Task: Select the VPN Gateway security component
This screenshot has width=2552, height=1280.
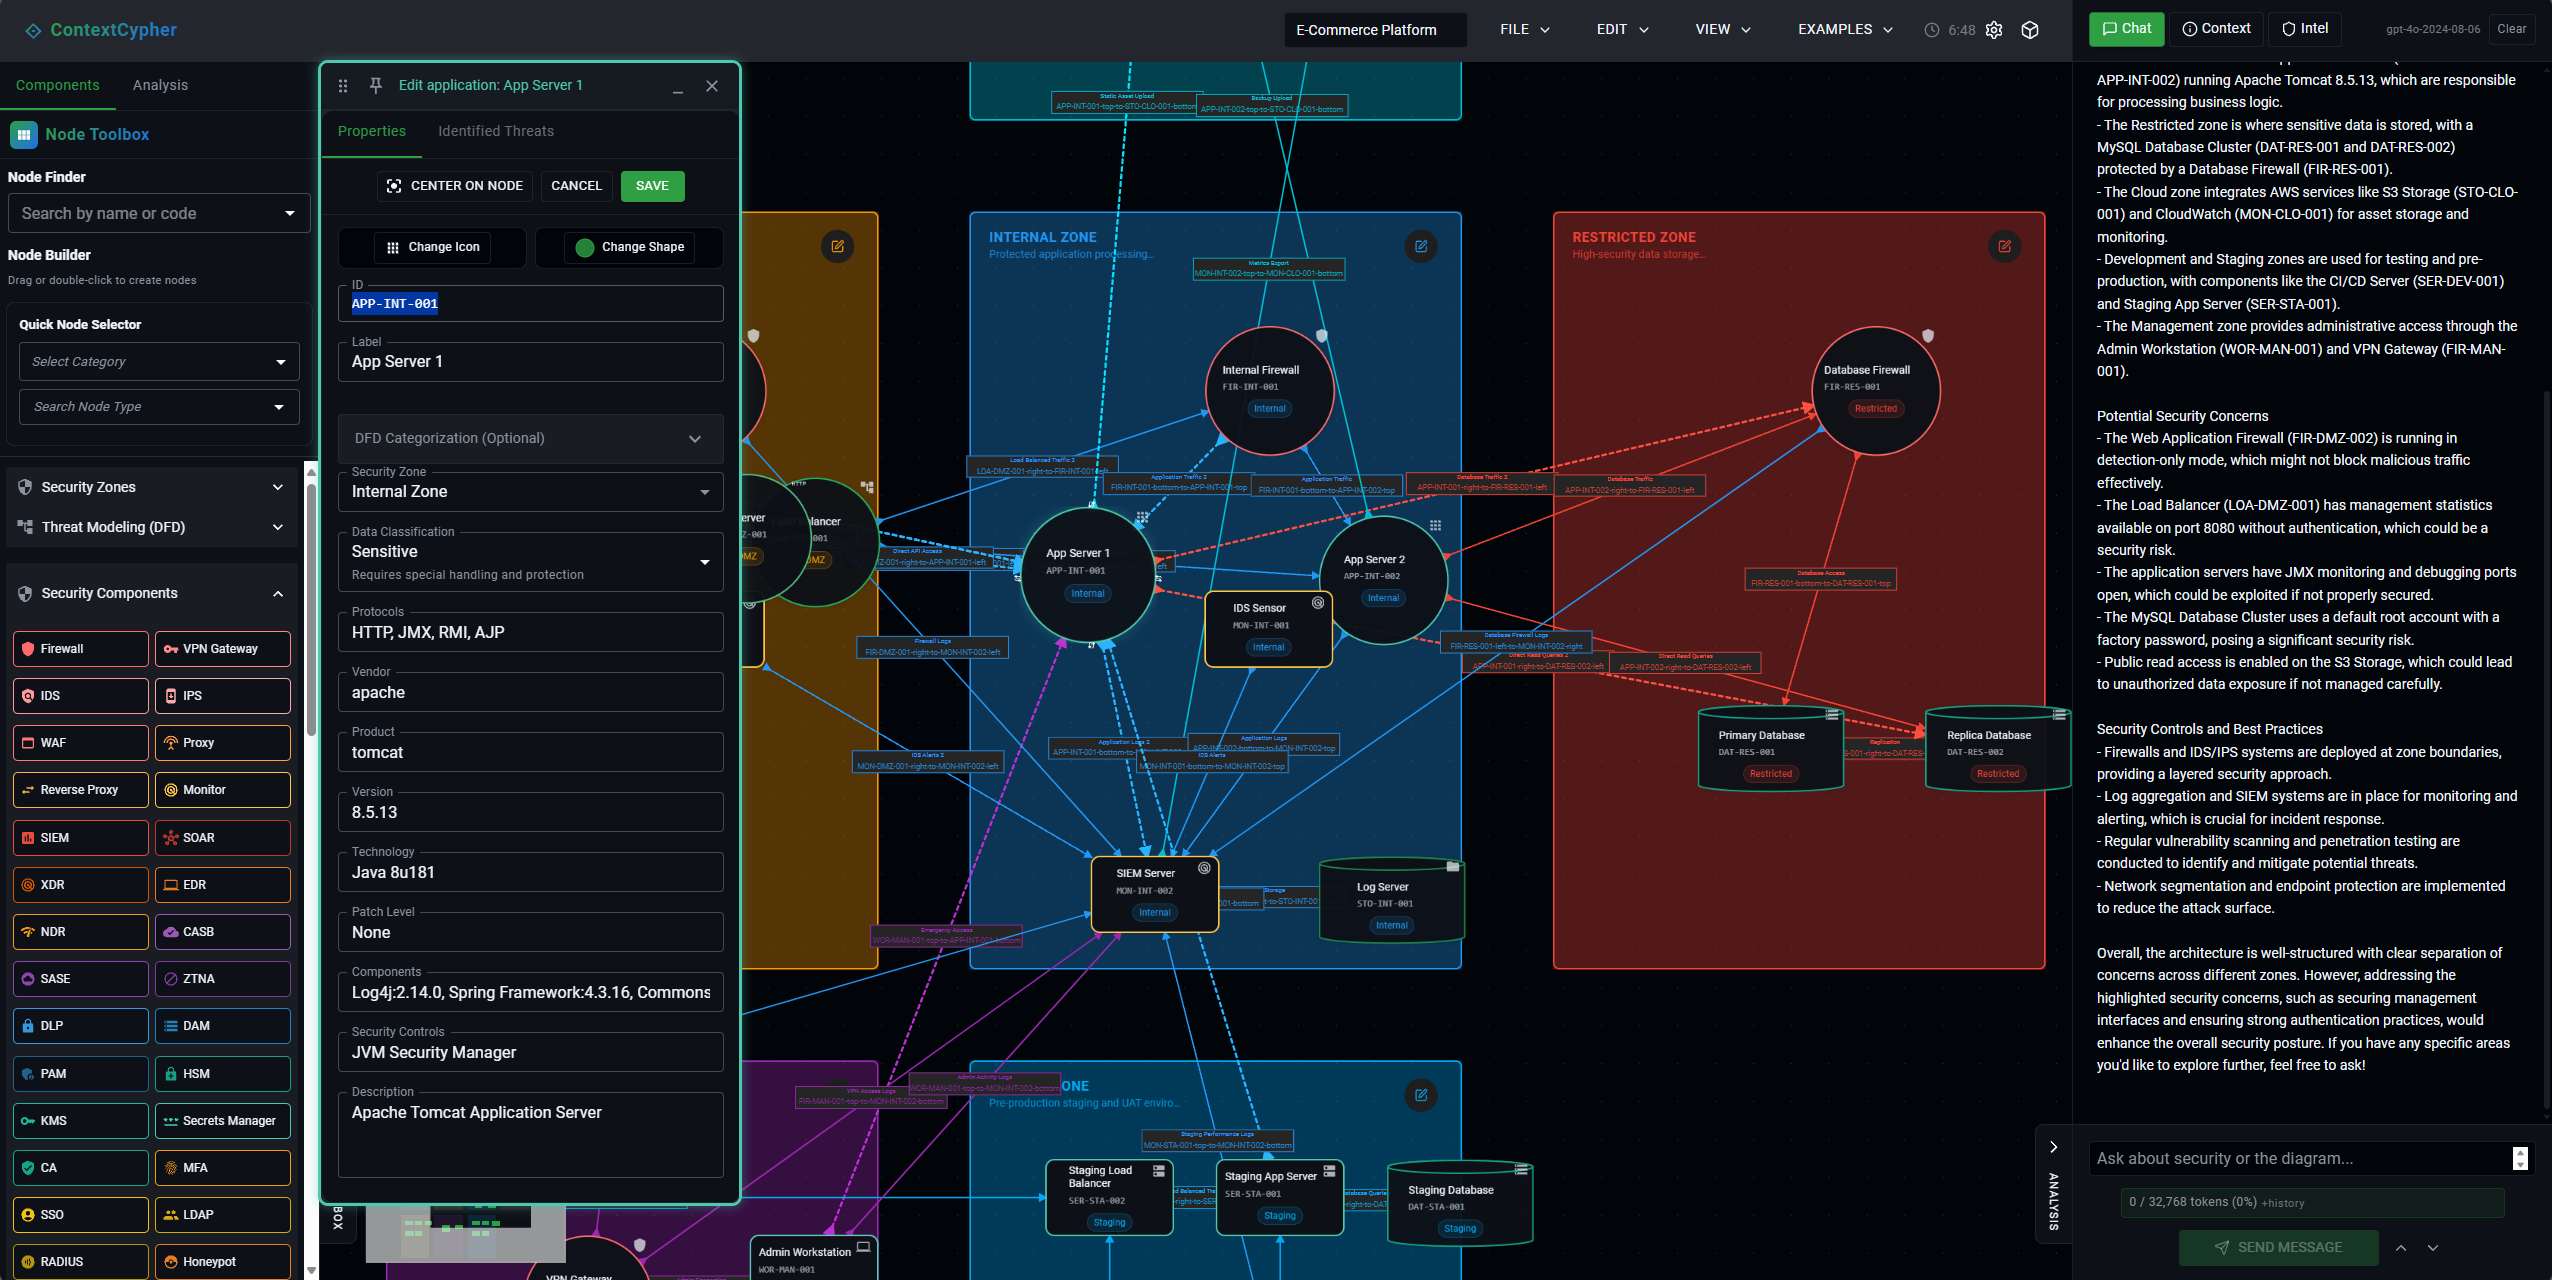Action: point(222,648)
